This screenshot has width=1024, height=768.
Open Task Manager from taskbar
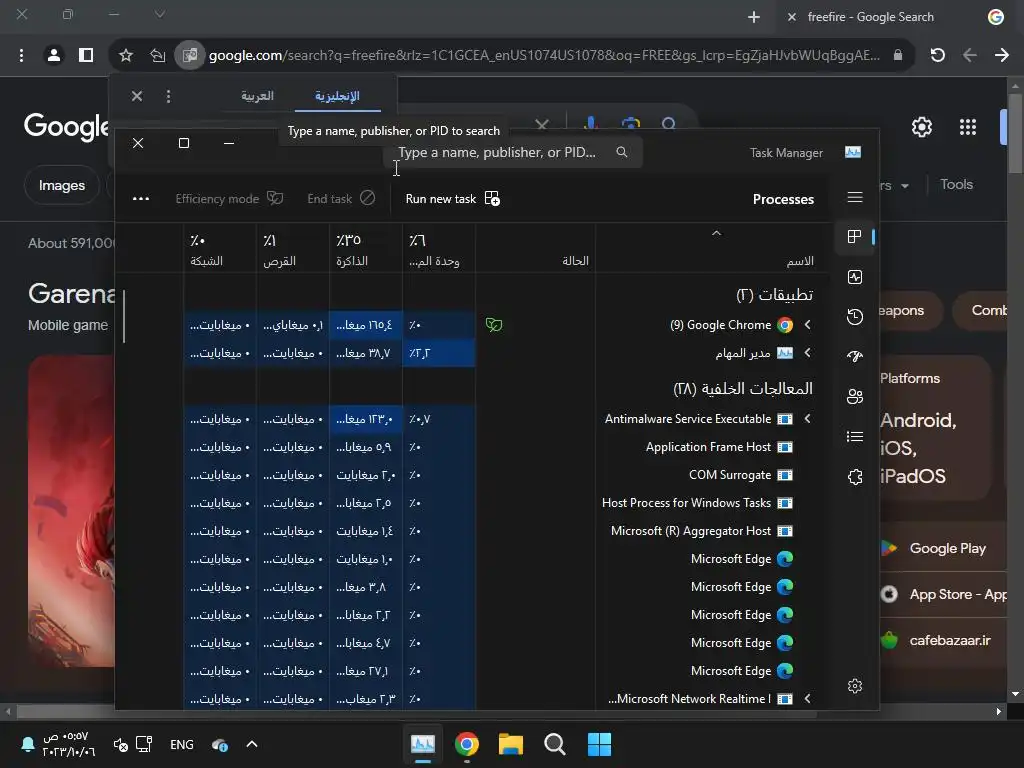(423, 744)
